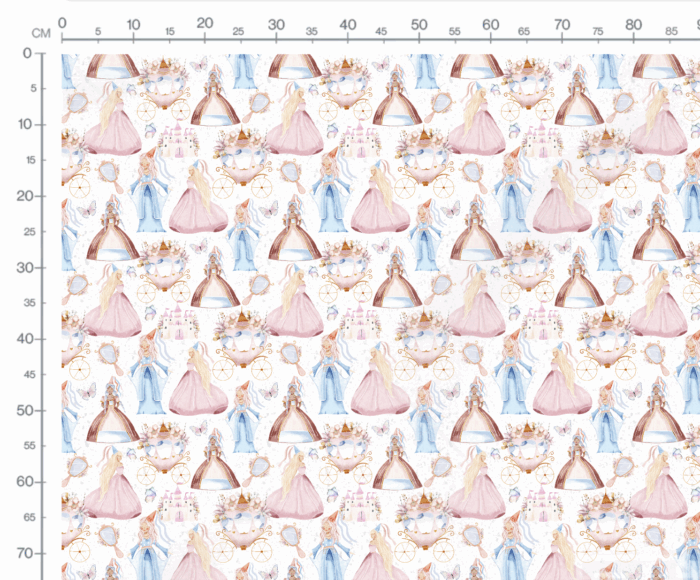Click the 30 mark on the horizontal ruler
This screenshot has width=700, height=580.
tap(276, 25)
